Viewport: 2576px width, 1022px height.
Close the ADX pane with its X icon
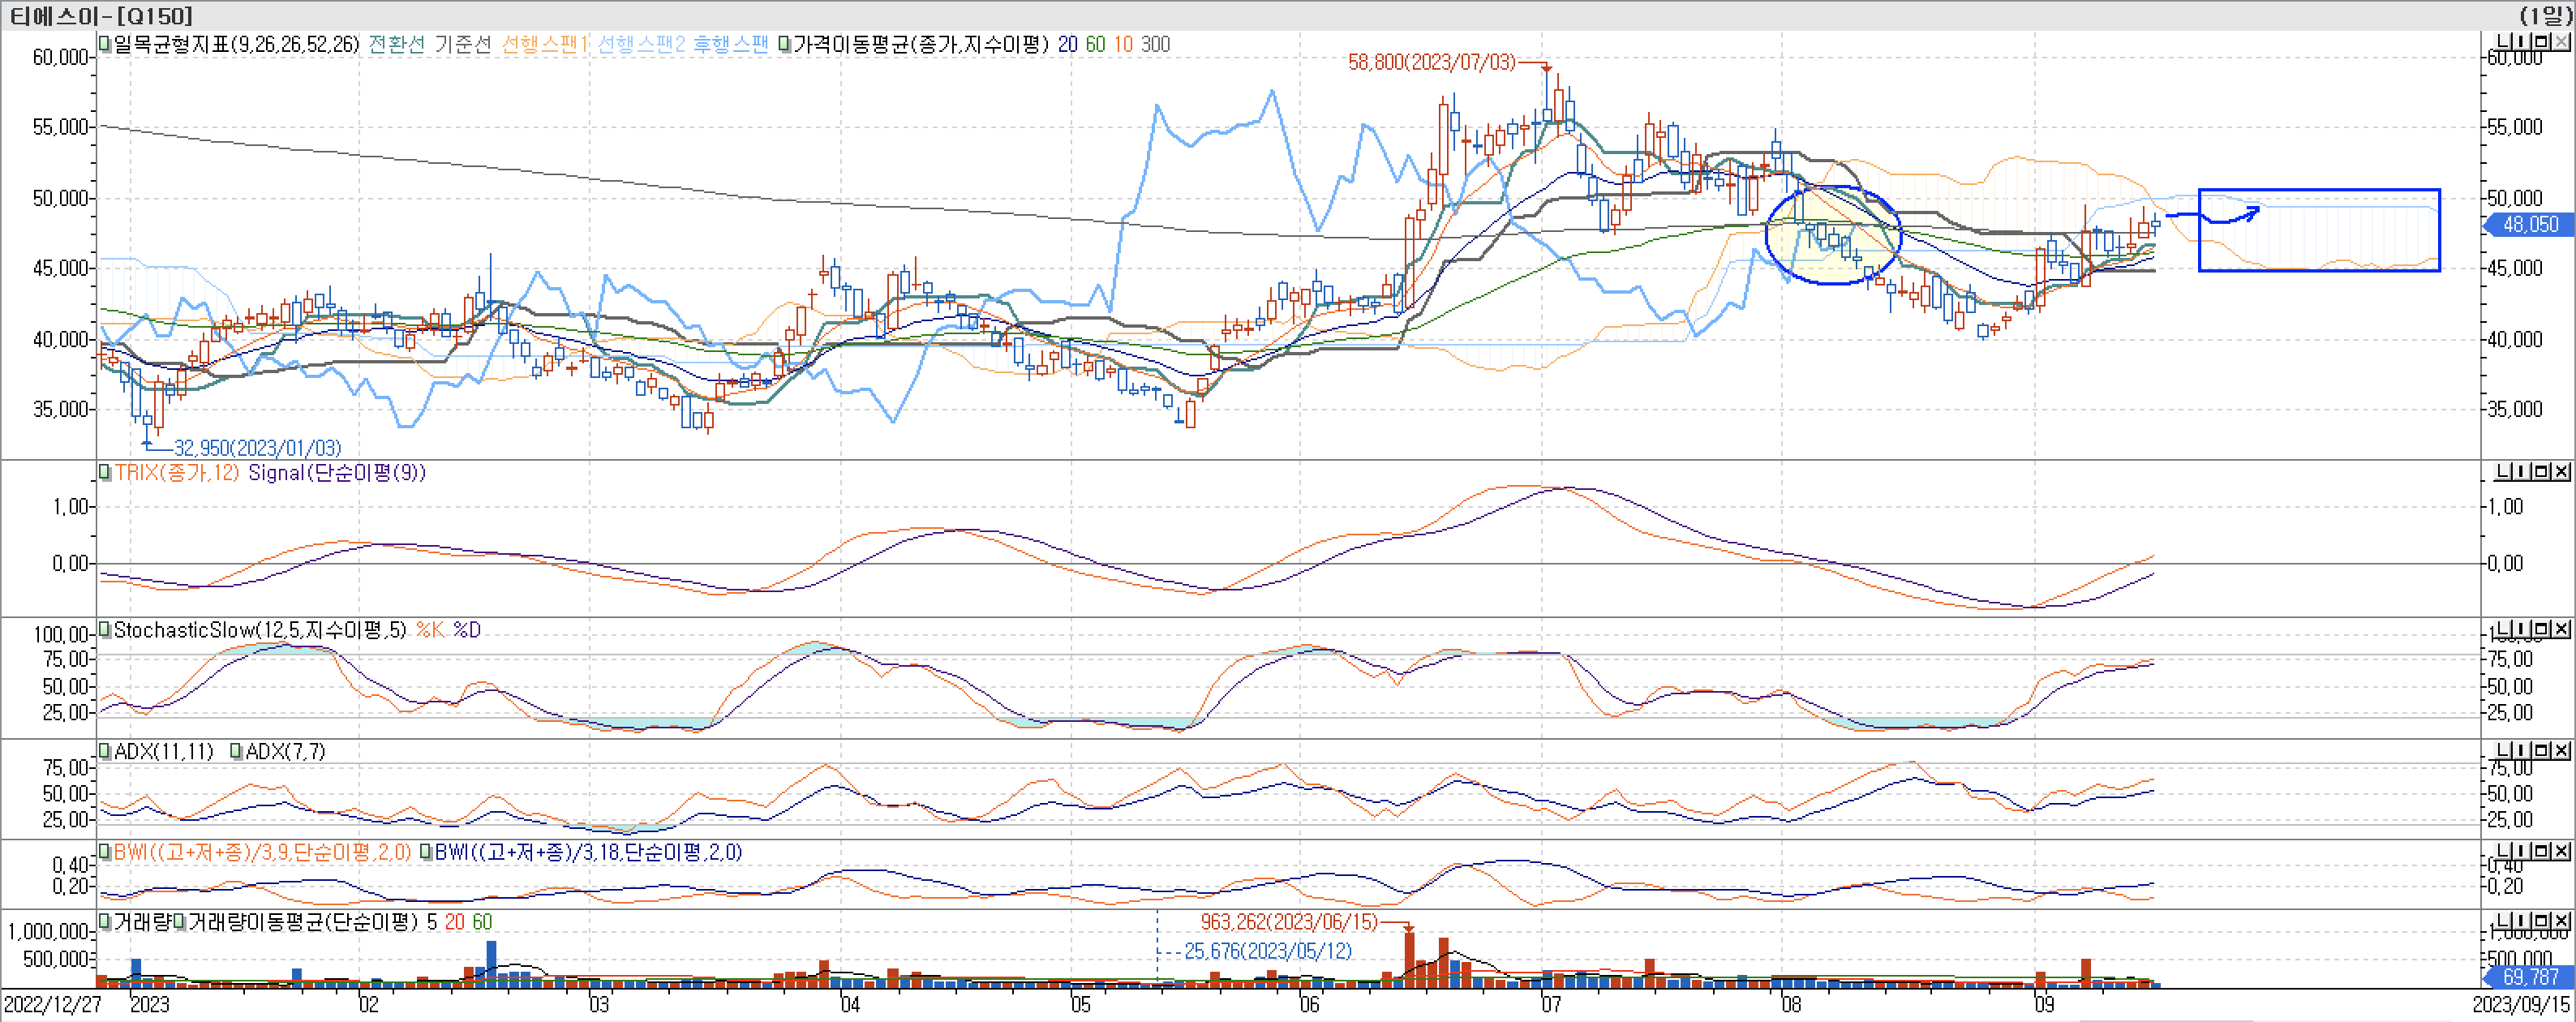[x=2561, y=750]
